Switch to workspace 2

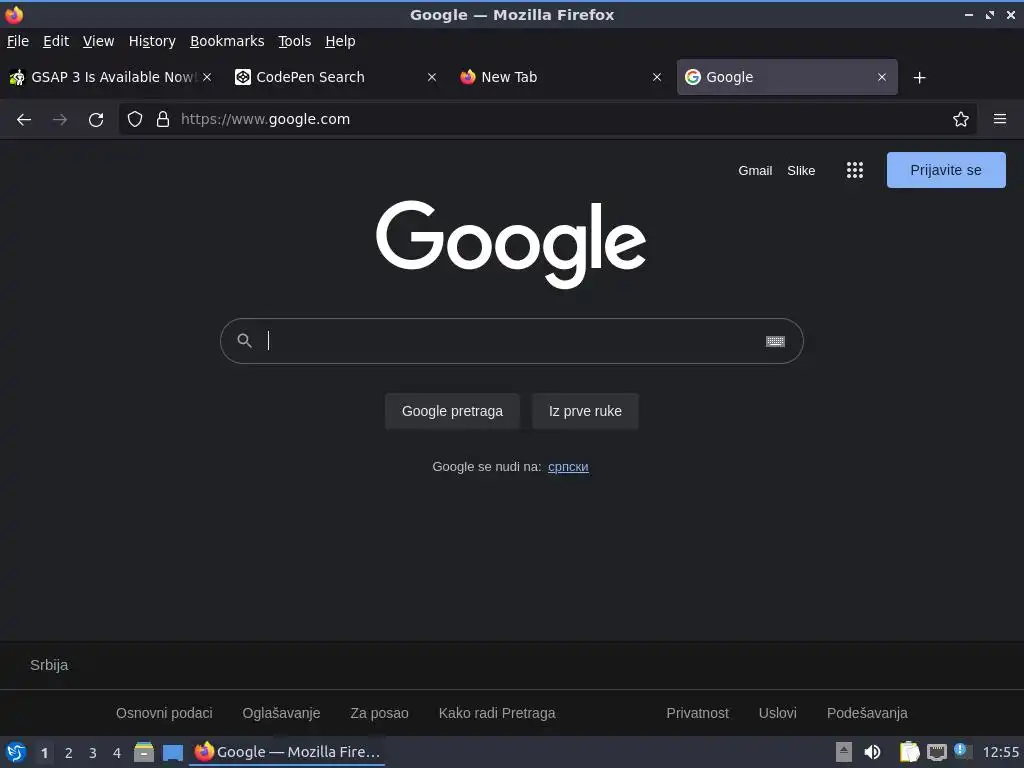(69, 753)
